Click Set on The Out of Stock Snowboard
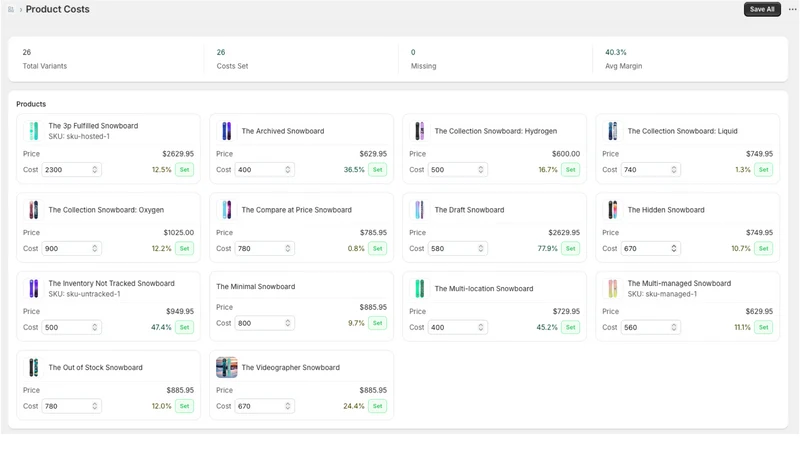Screen dimensions: 800x450 click(x=184, y=406)
